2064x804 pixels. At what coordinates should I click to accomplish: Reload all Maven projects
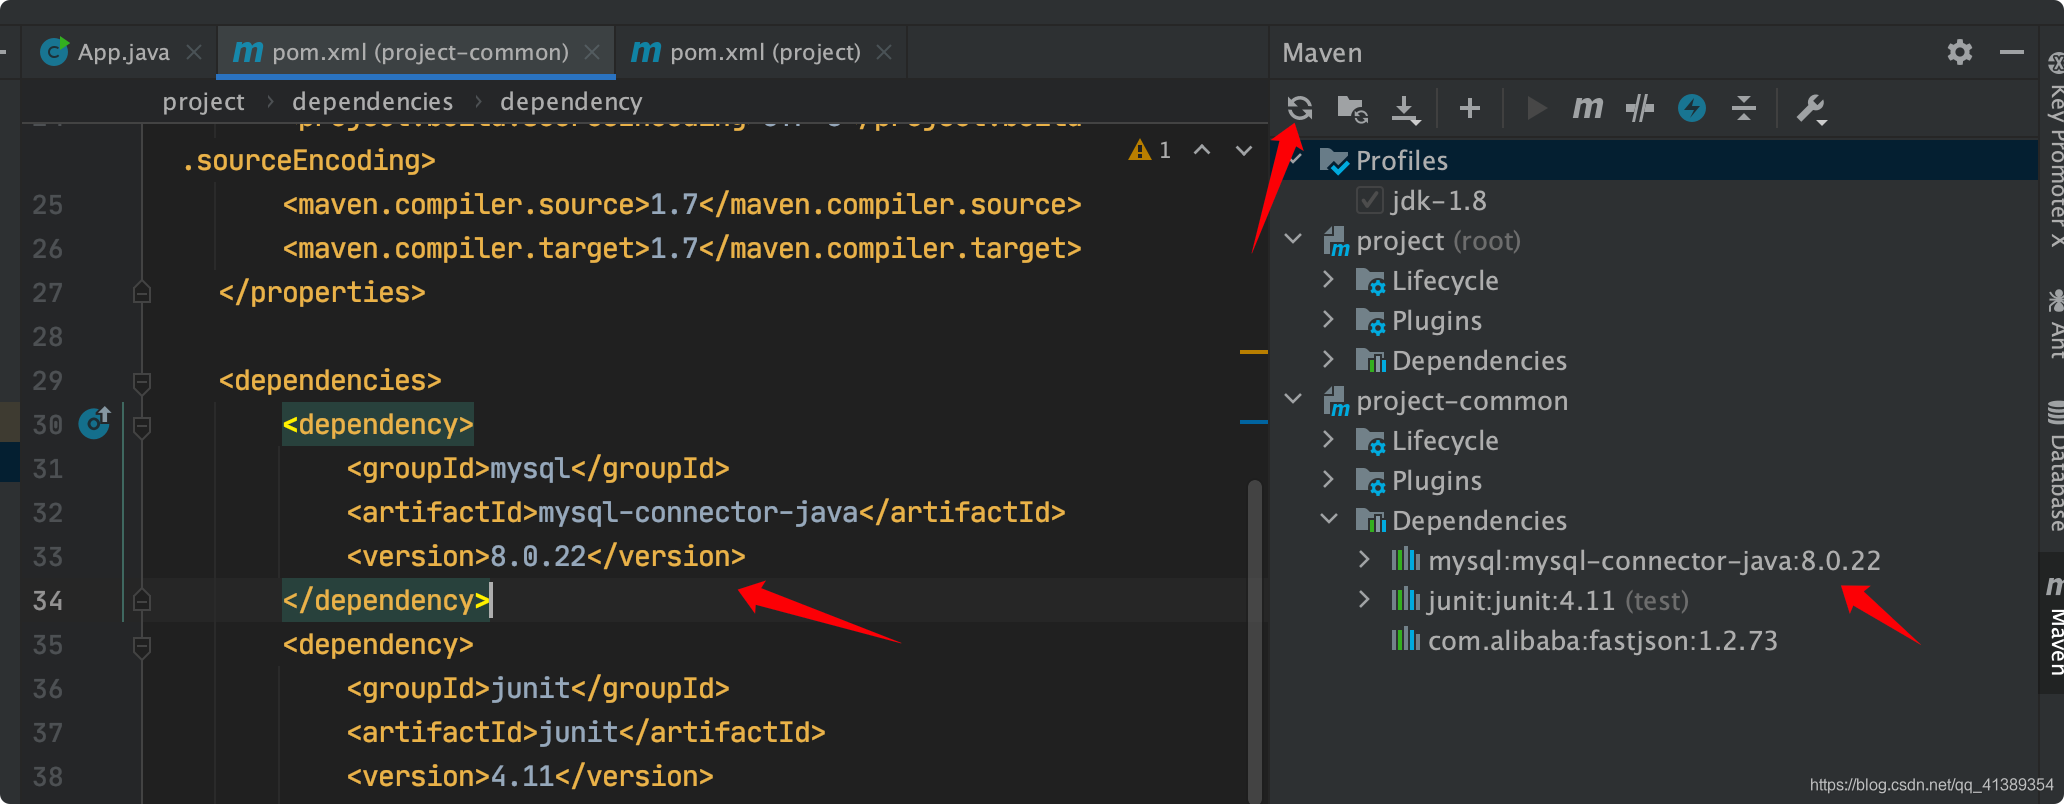(1299, 108)
